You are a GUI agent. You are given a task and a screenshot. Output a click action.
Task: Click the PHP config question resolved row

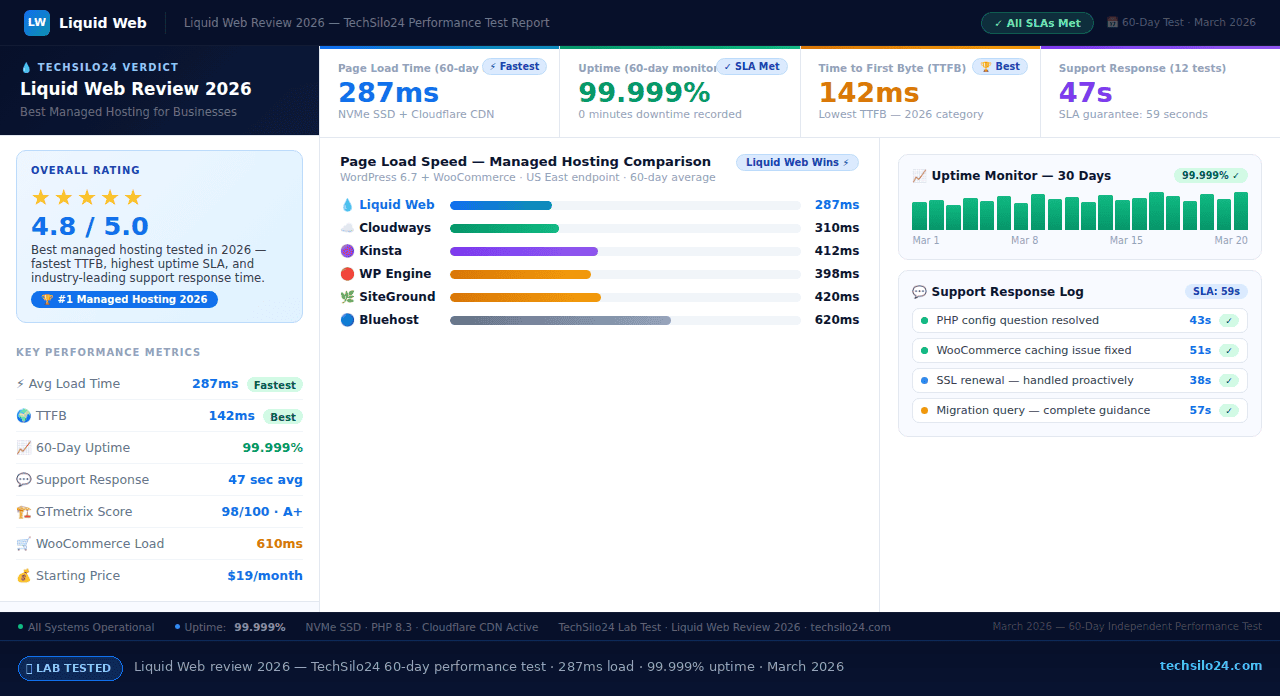[x=1080, y=321]
